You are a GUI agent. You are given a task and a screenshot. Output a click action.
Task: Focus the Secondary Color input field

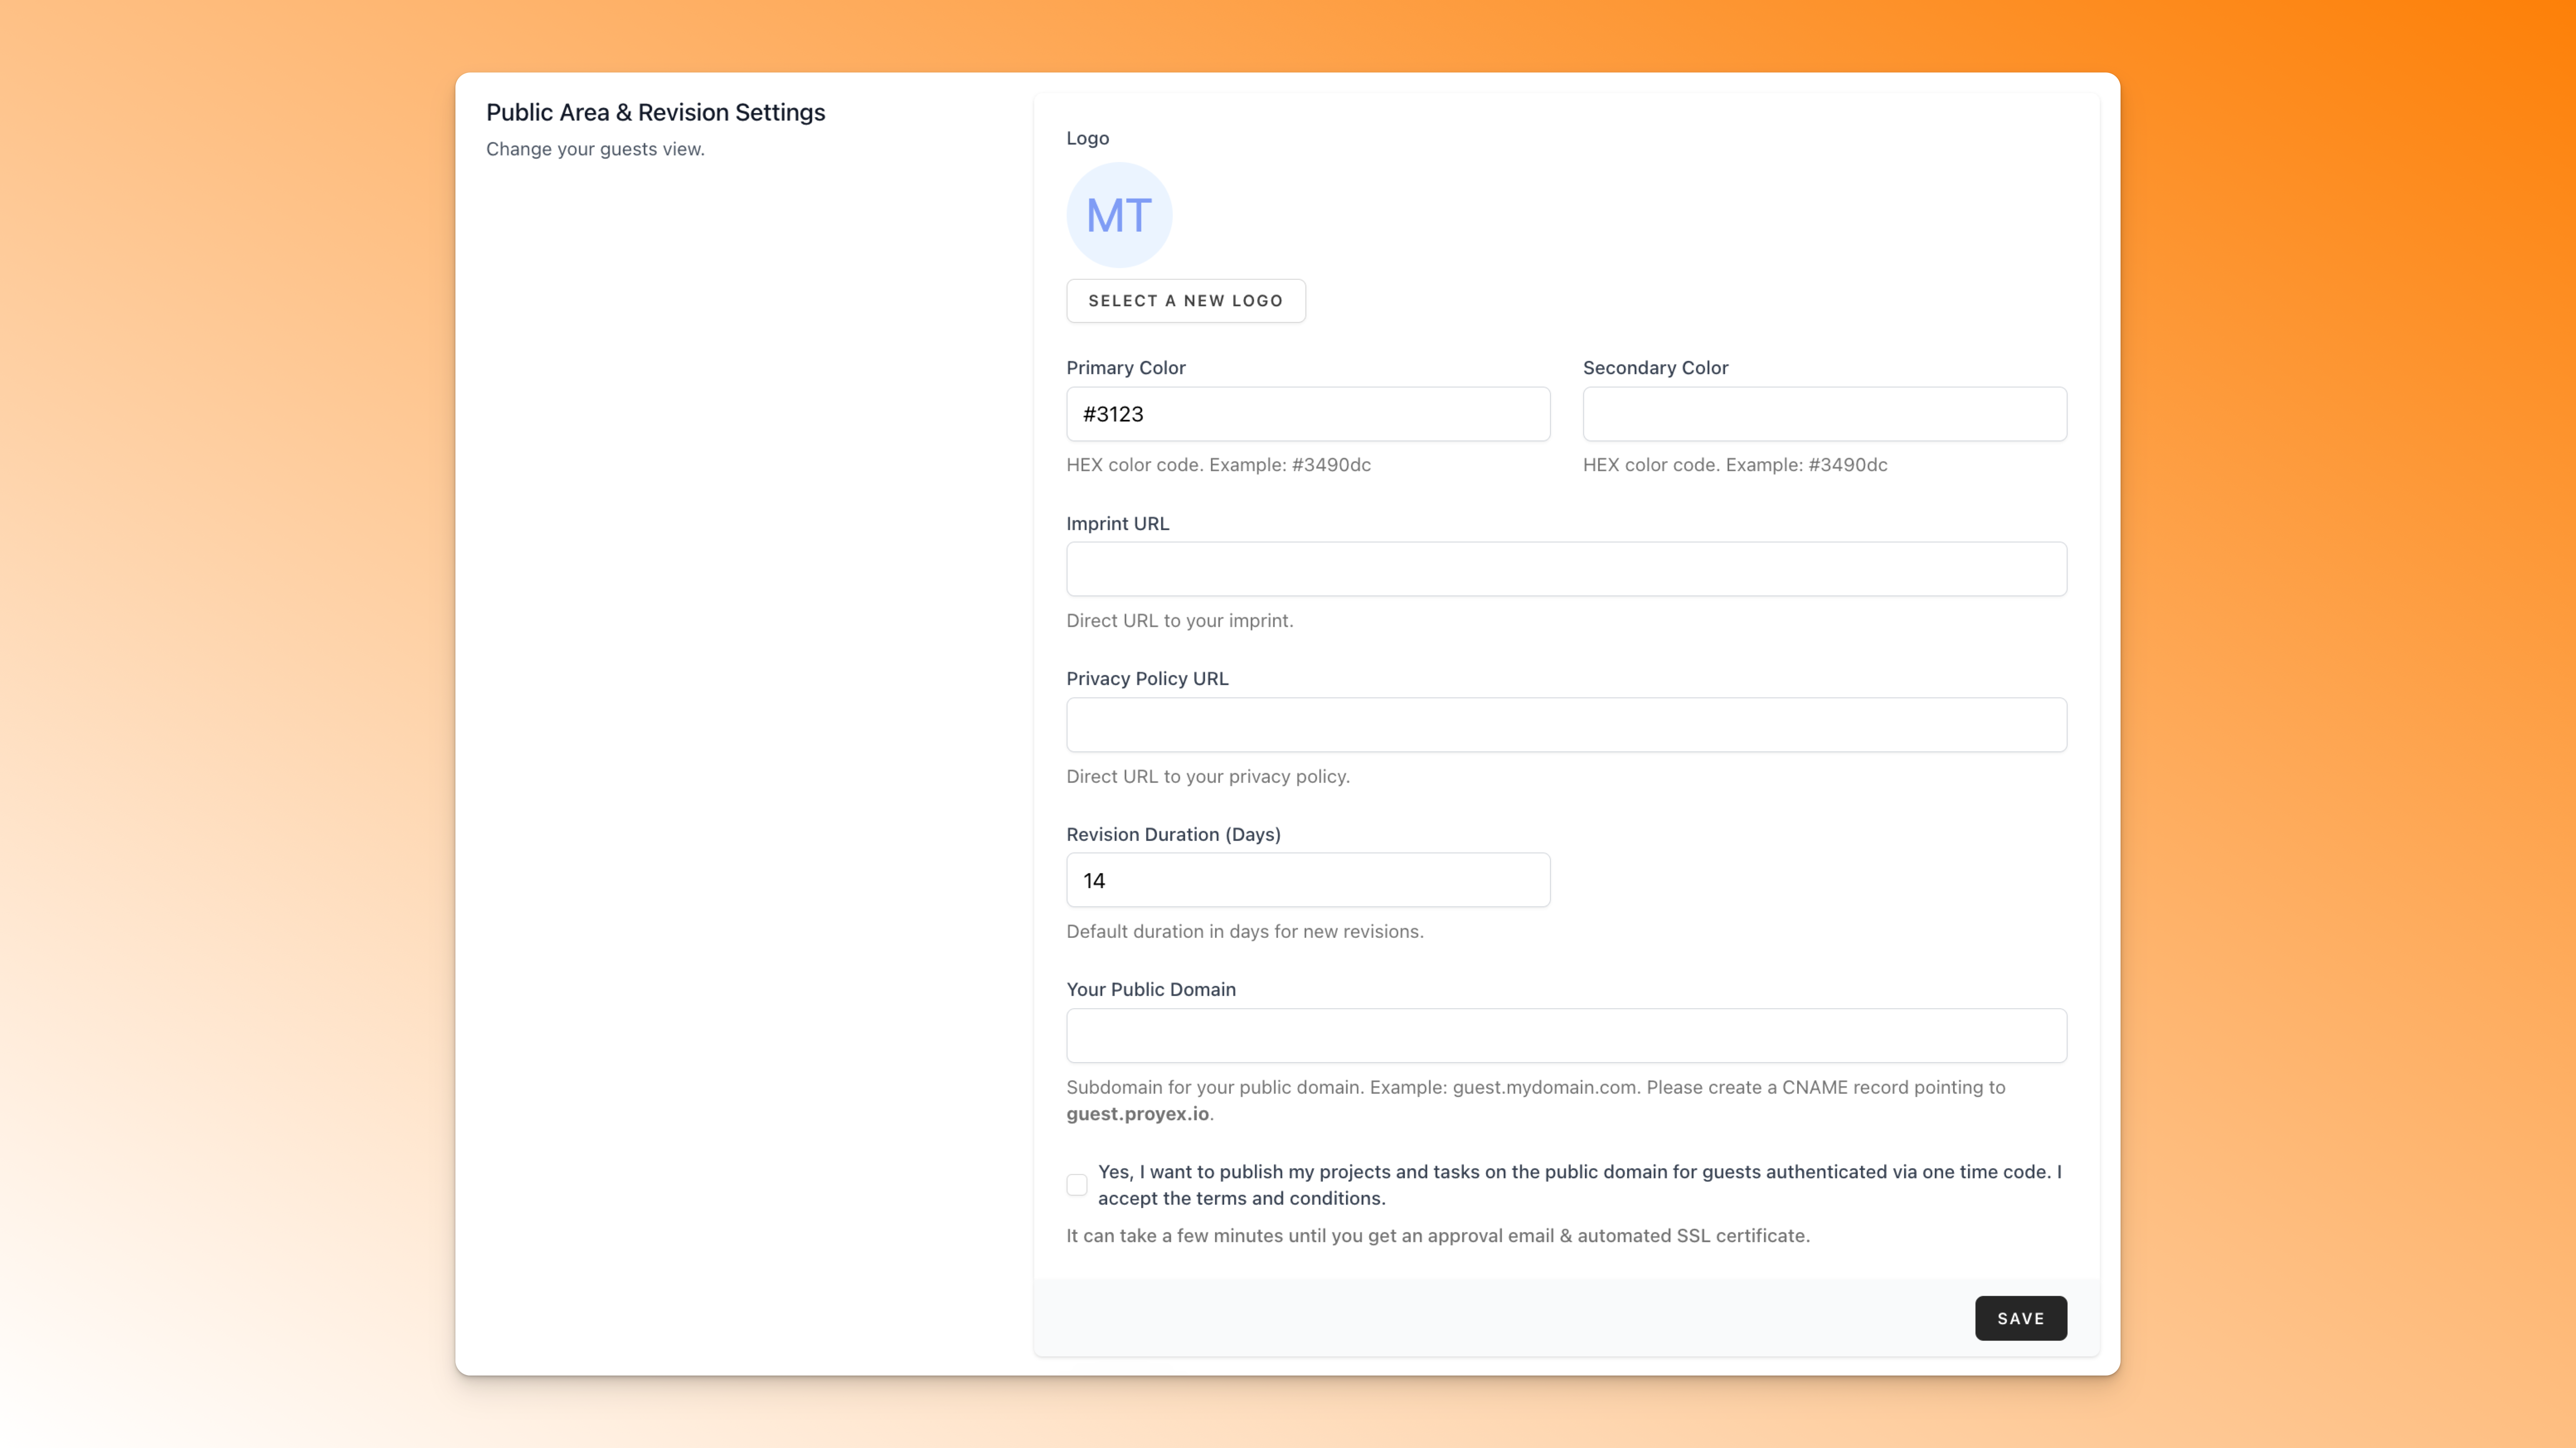coord(1825,414)
